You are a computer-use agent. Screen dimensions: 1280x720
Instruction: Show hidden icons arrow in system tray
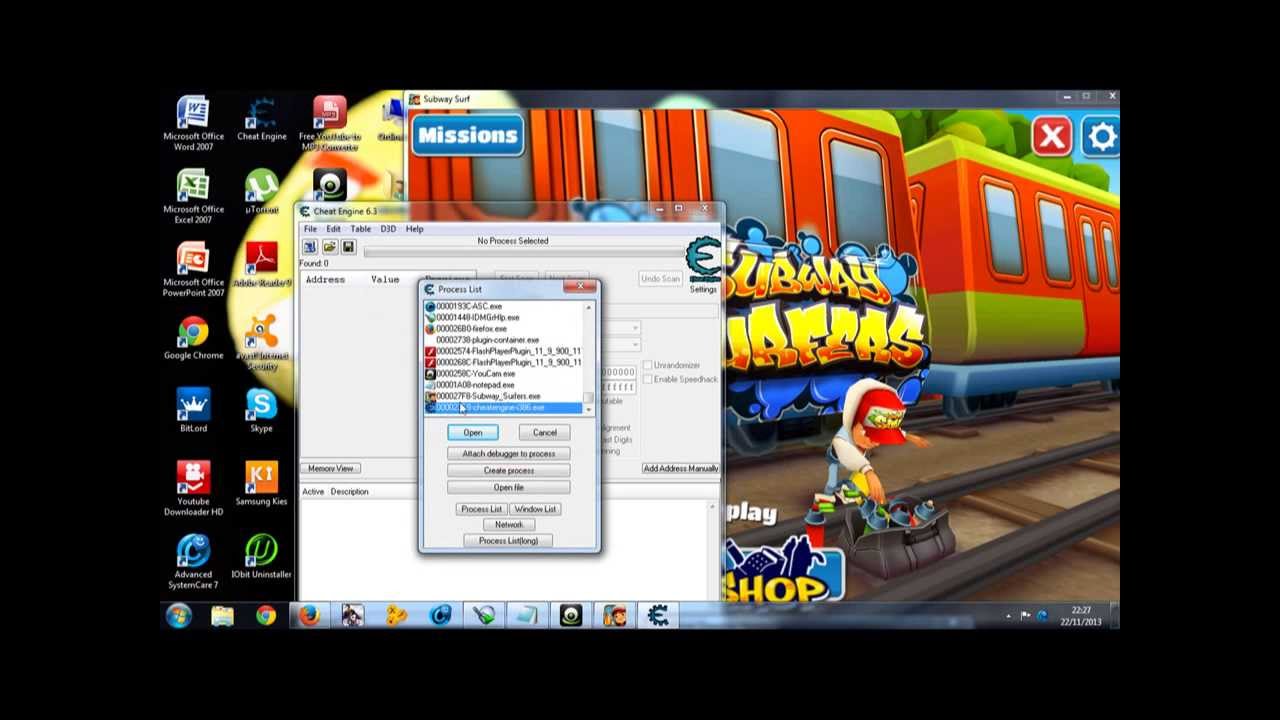1008,616
